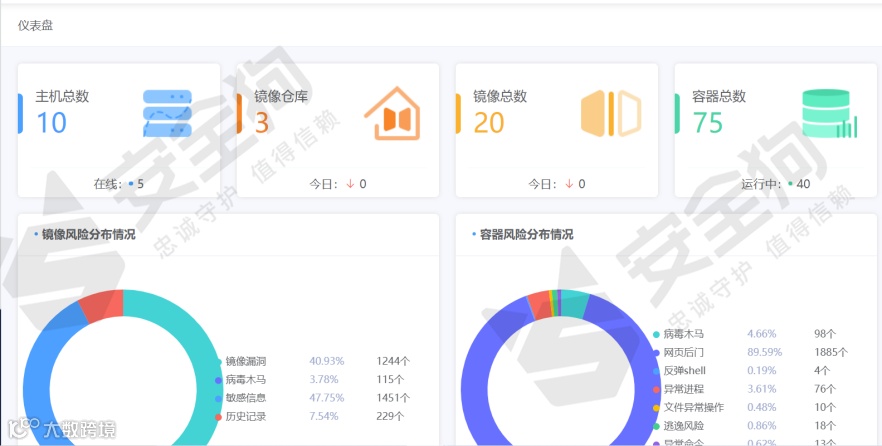Click the 229个 count for 历史记录
882x446 pixels.
coord(390,417)
